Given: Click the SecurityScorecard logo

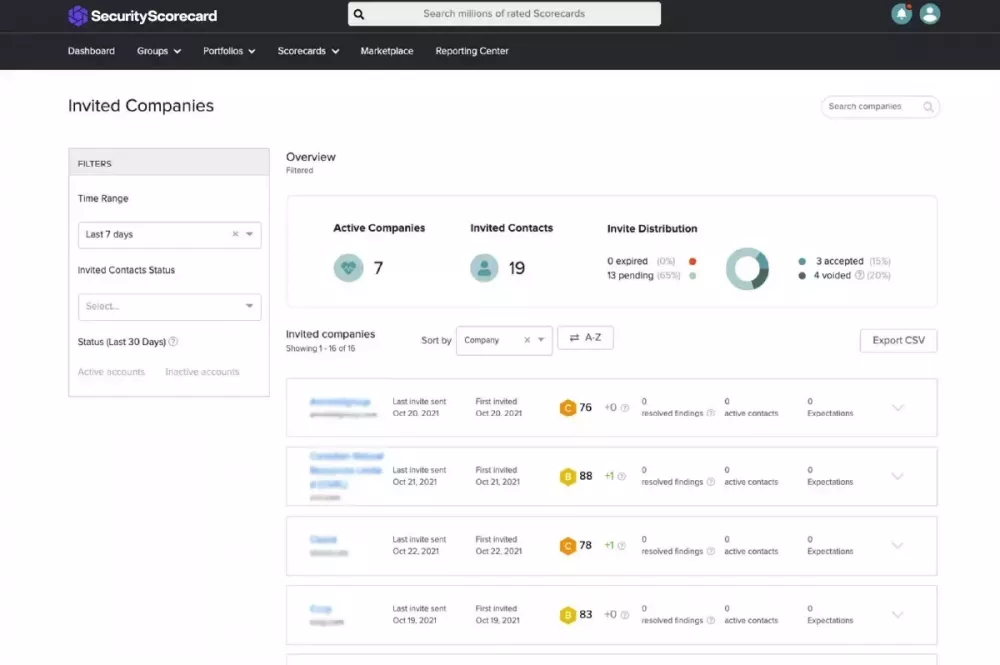Looking at the screenshot, I should (142, 15).
